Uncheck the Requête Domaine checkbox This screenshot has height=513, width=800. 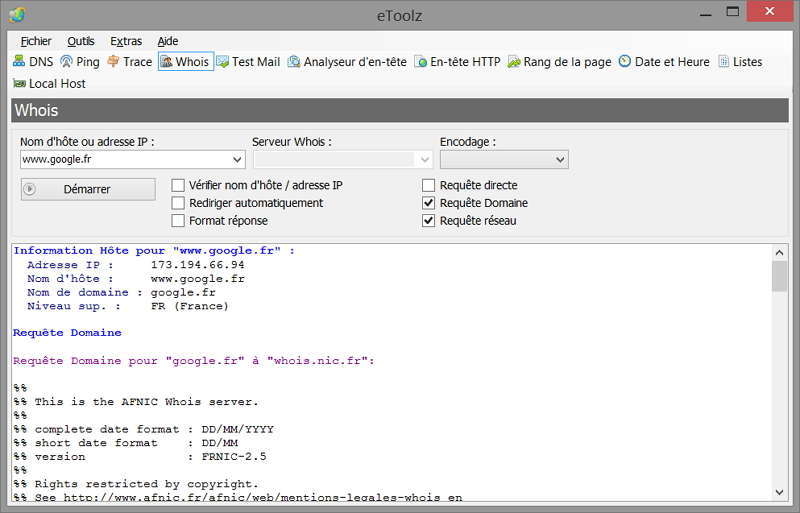429,203
